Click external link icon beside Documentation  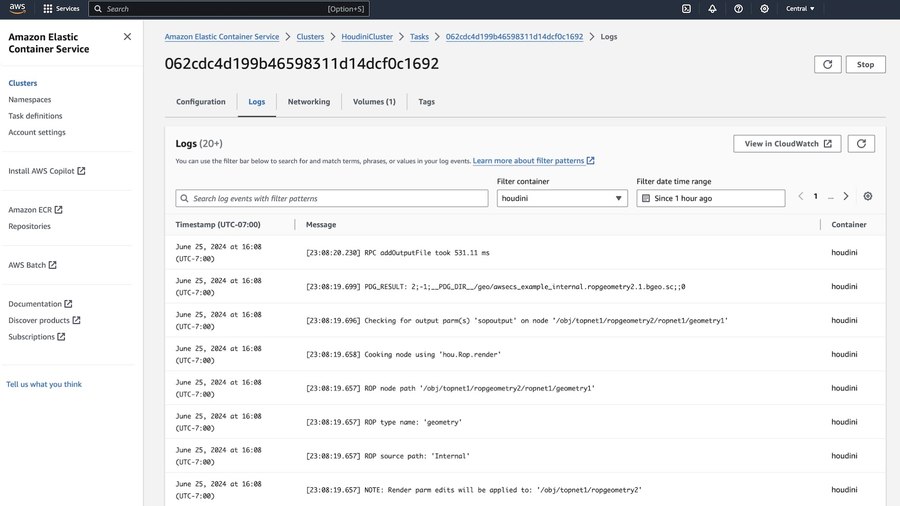point(68,304)
